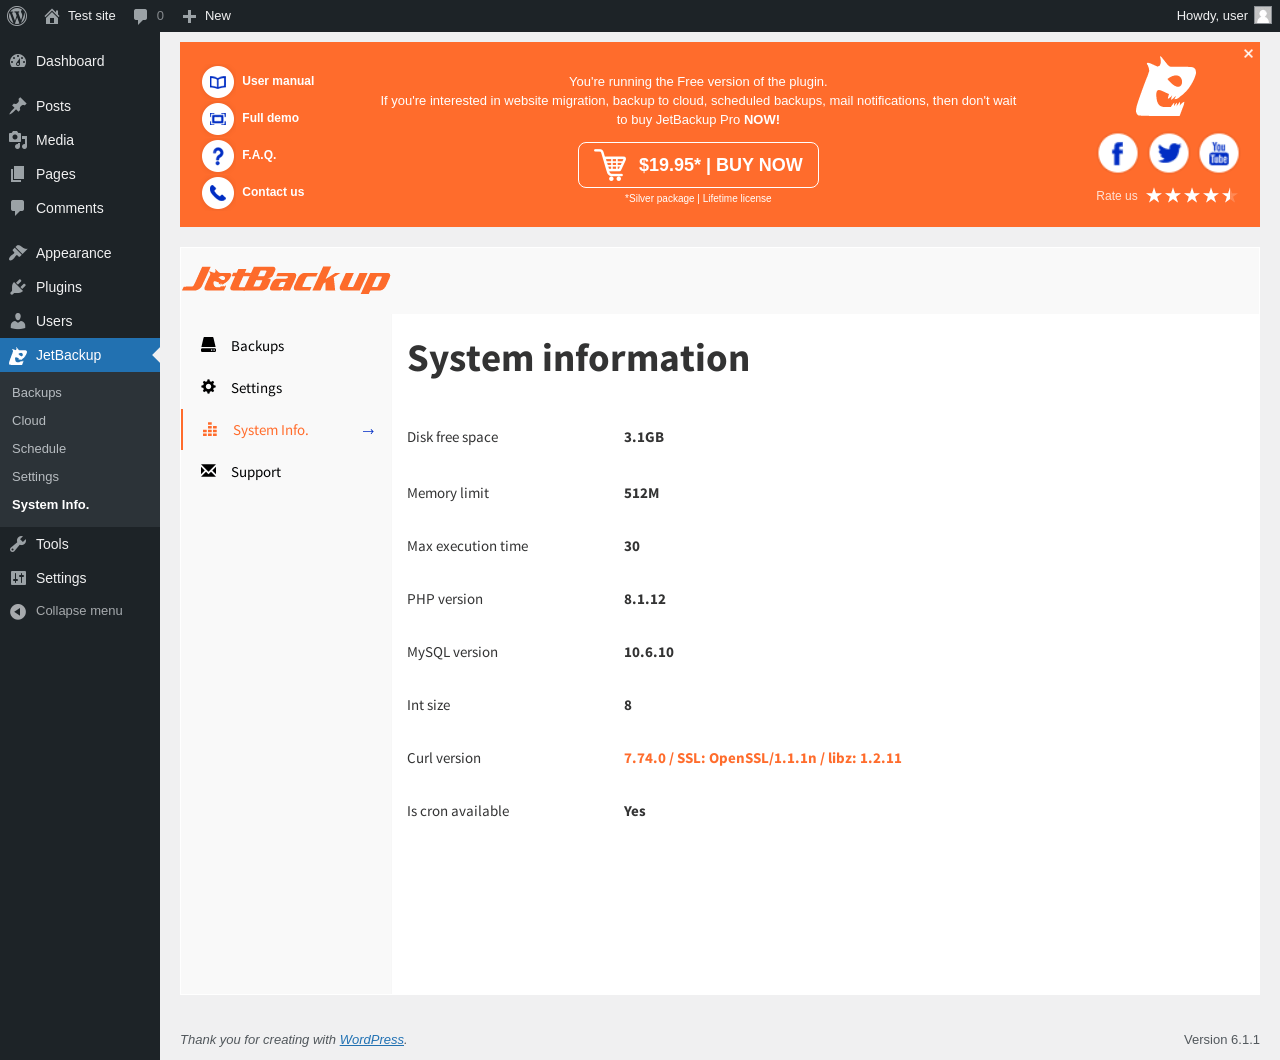The width and height of the screenshot is (1280, 1060).
Task: Click the Support envelope icon
Action: [x=208, y=471]
